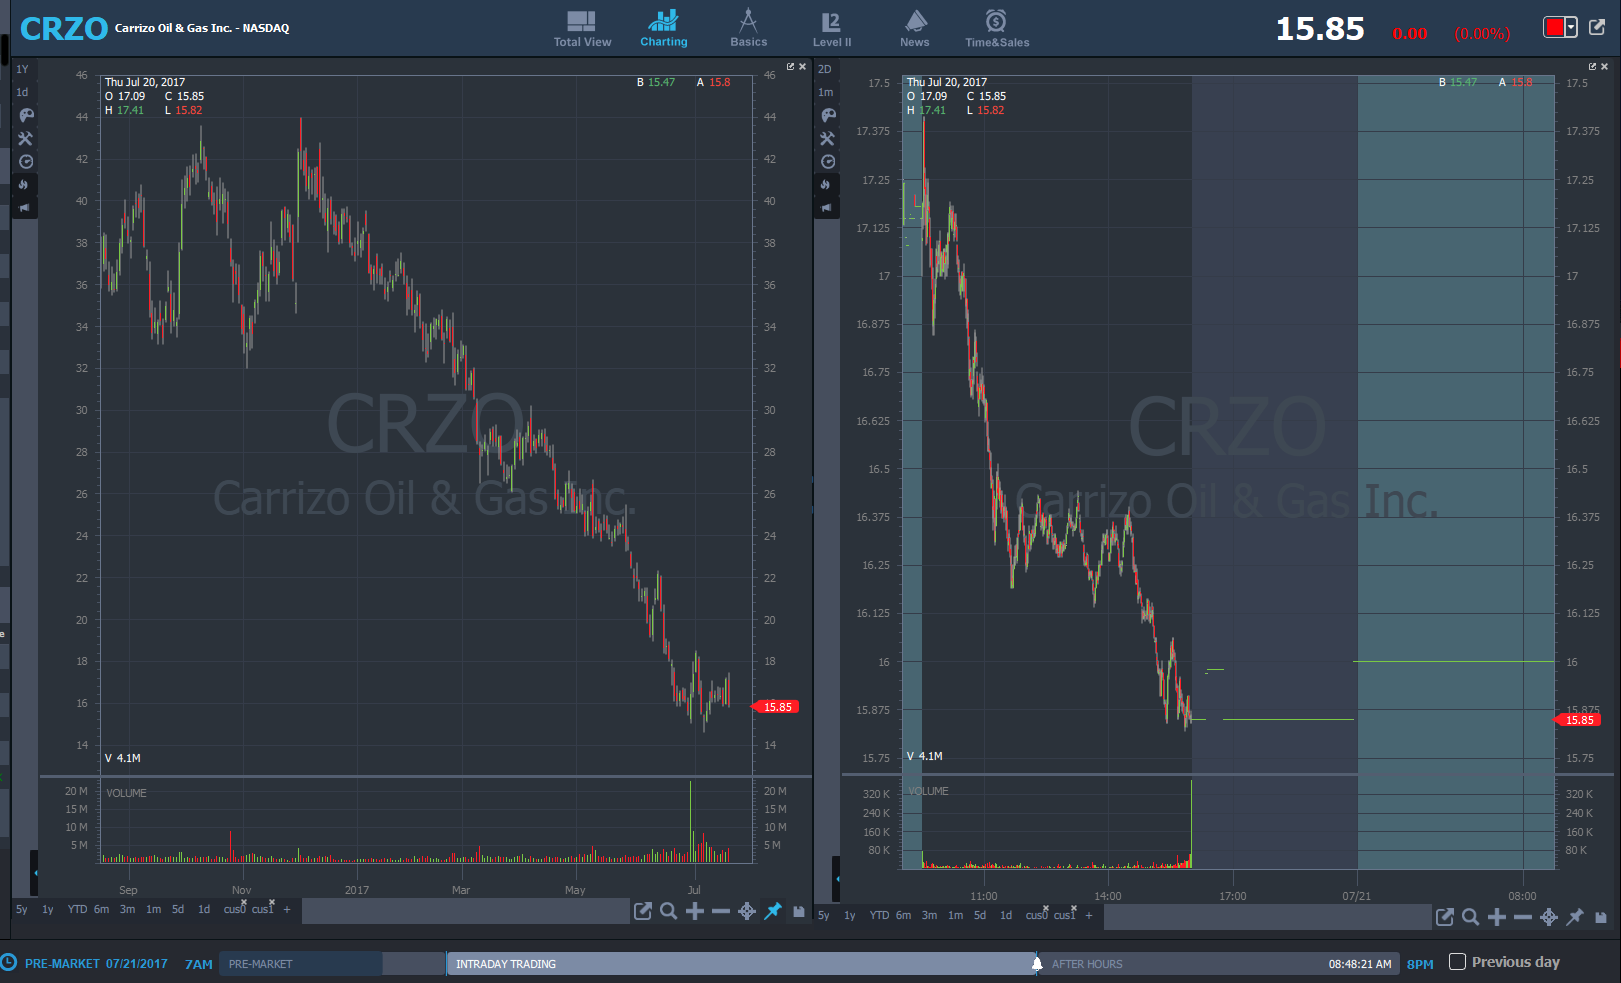Switch to the Charting tab
1621x983 pixels.
664,28
